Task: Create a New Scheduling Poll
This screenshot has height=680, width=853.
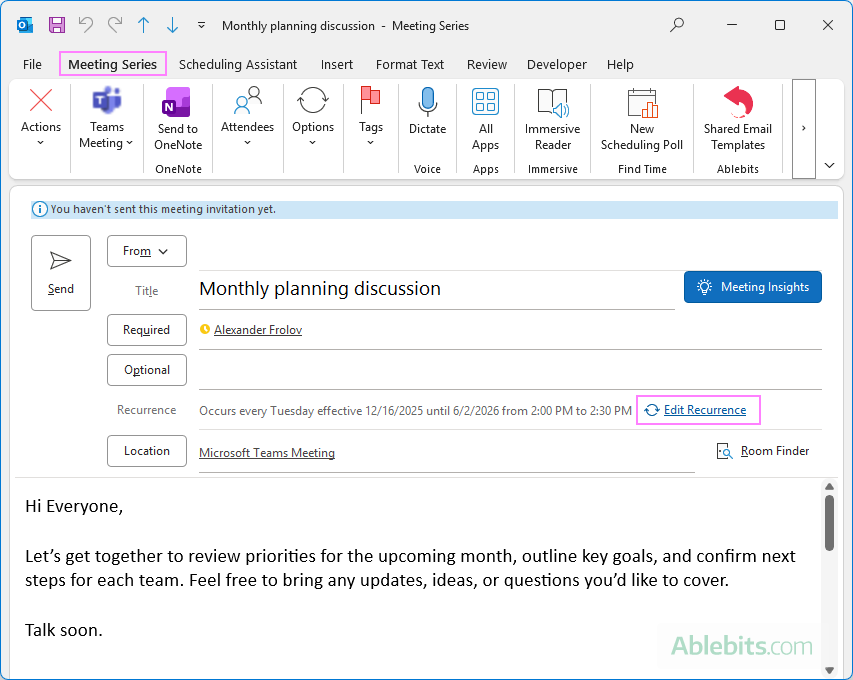Action: 641,113
